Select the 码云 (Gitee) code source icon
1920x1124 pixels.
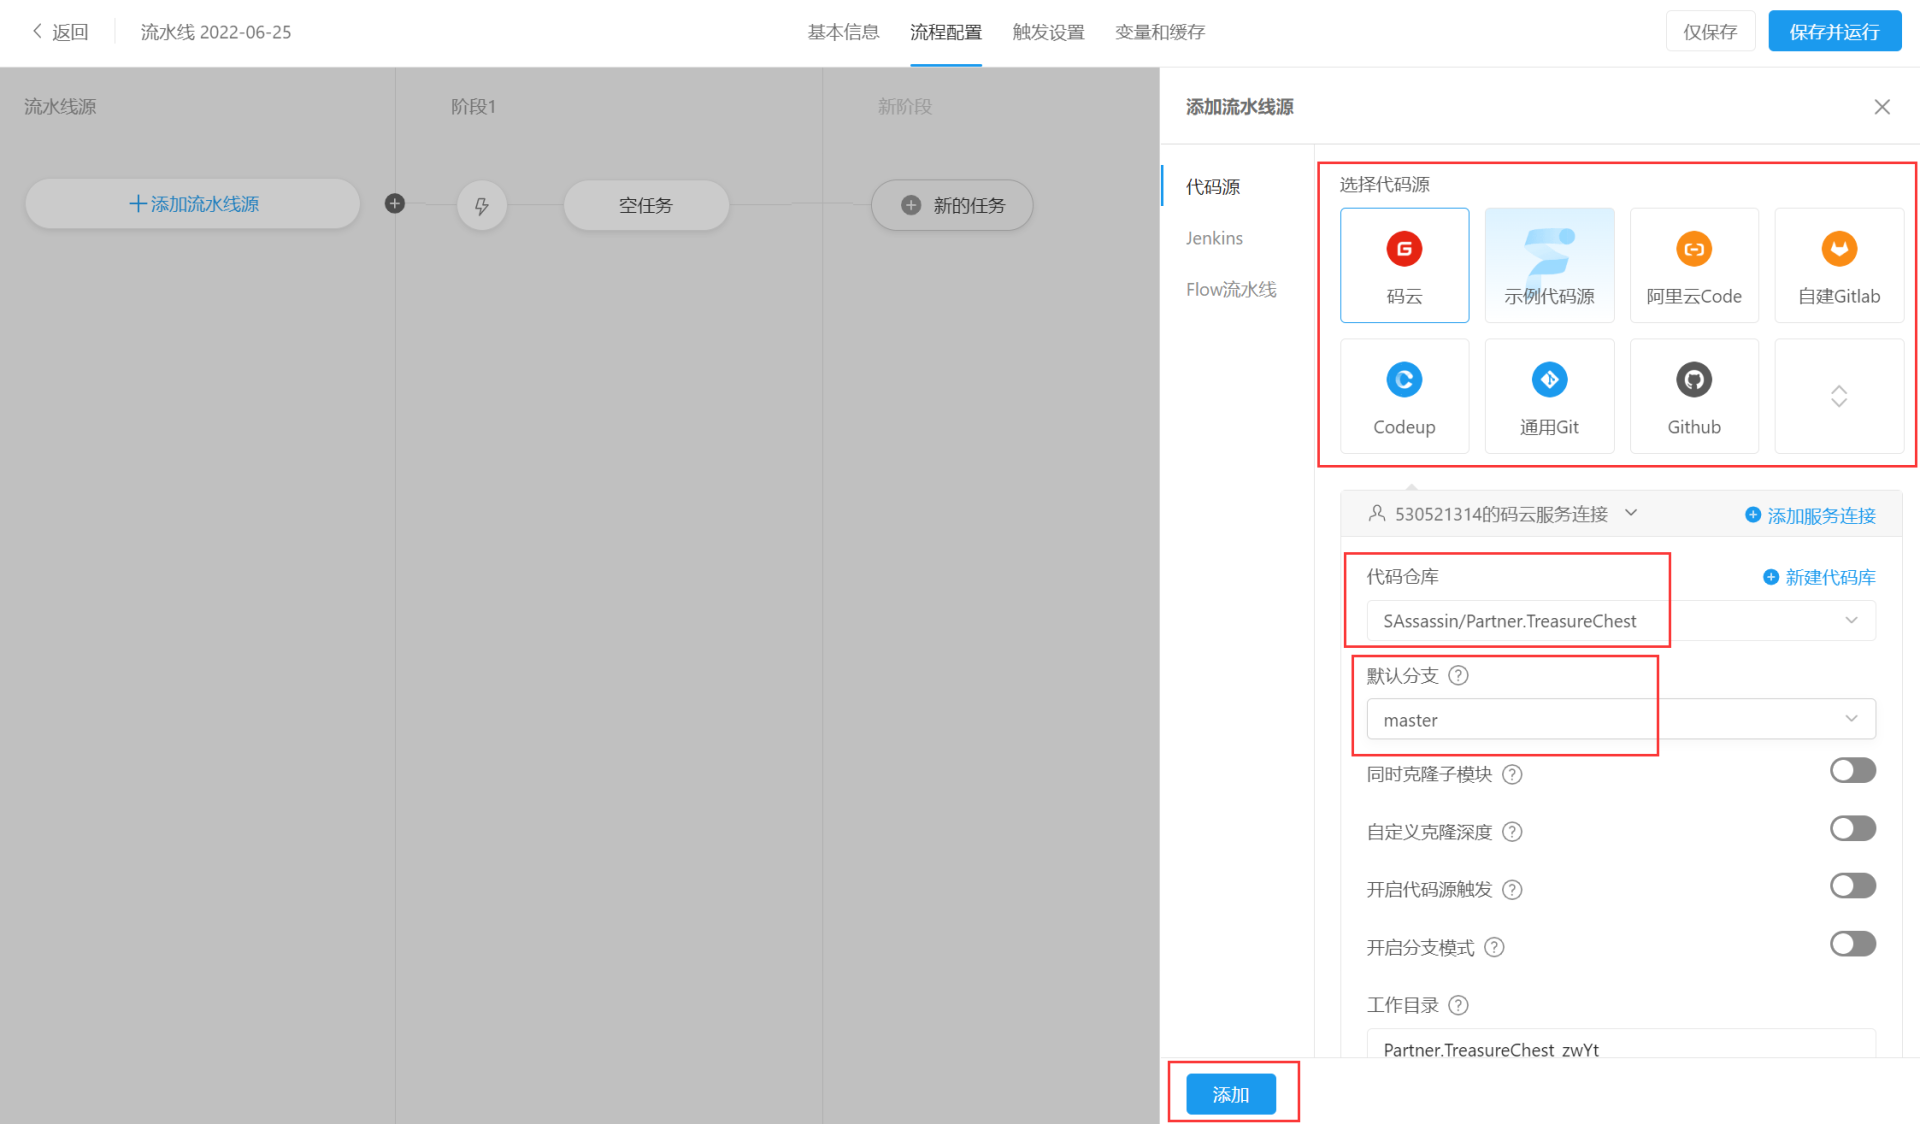[x=1404, y=250]
